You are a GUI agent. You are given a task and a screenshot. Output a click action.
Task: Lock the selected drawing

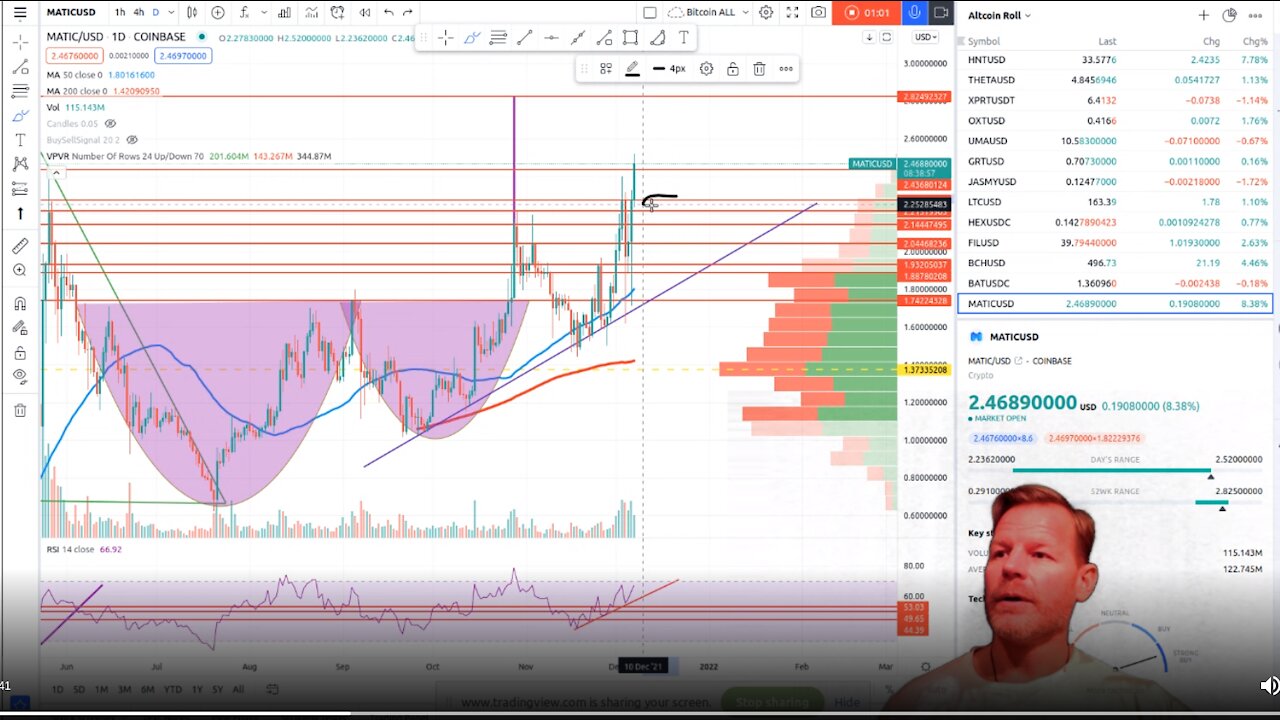[x=733, y=69]
